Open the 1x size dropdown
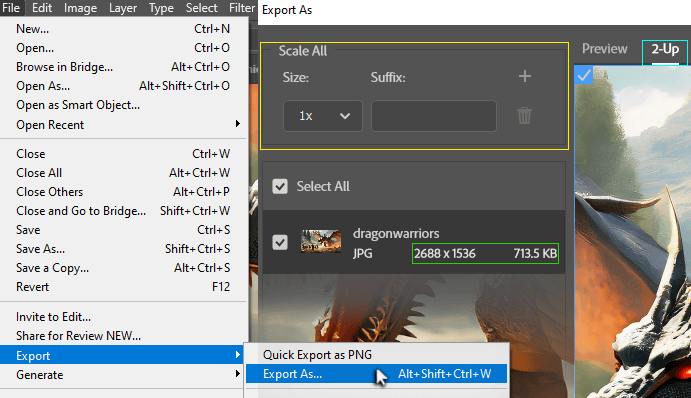The width and height of the screenshot is (691, 398). [323, 116]
